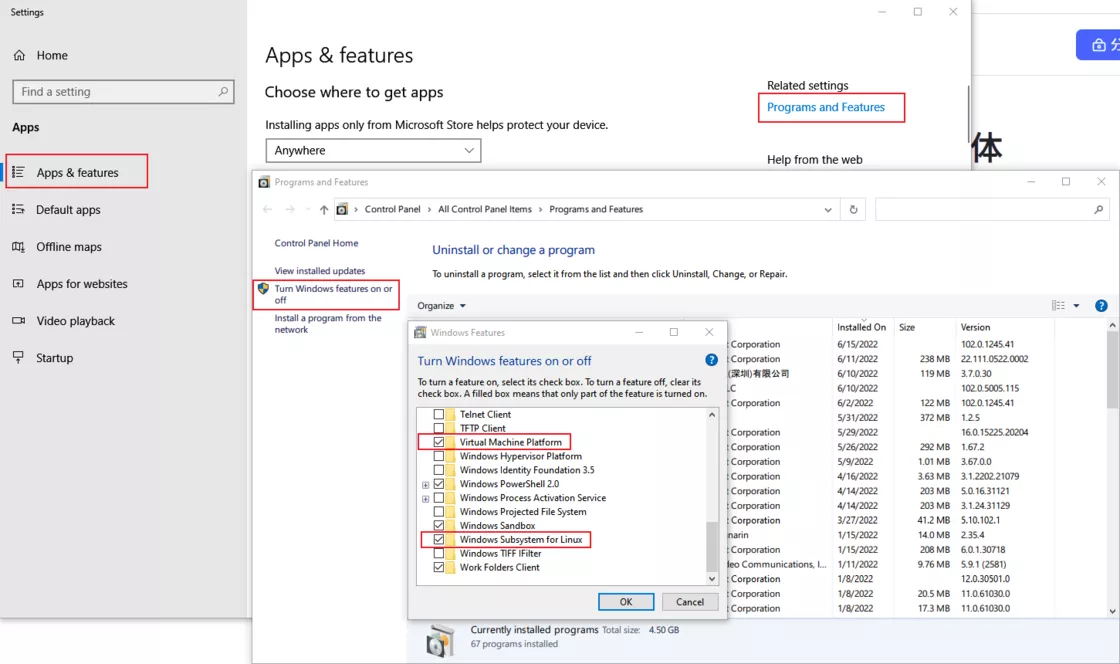Click the address bar location icon
Viewport: 1120px width, 664px height.
(342, 209)
